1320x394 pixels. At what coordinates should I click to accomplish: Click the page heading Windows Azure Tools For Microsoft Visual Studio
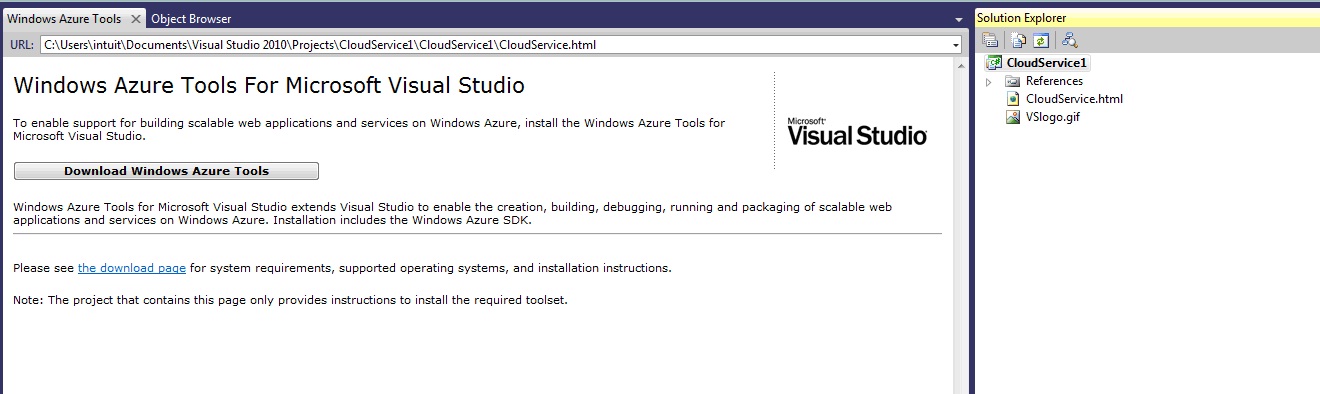tap(269, 85)
